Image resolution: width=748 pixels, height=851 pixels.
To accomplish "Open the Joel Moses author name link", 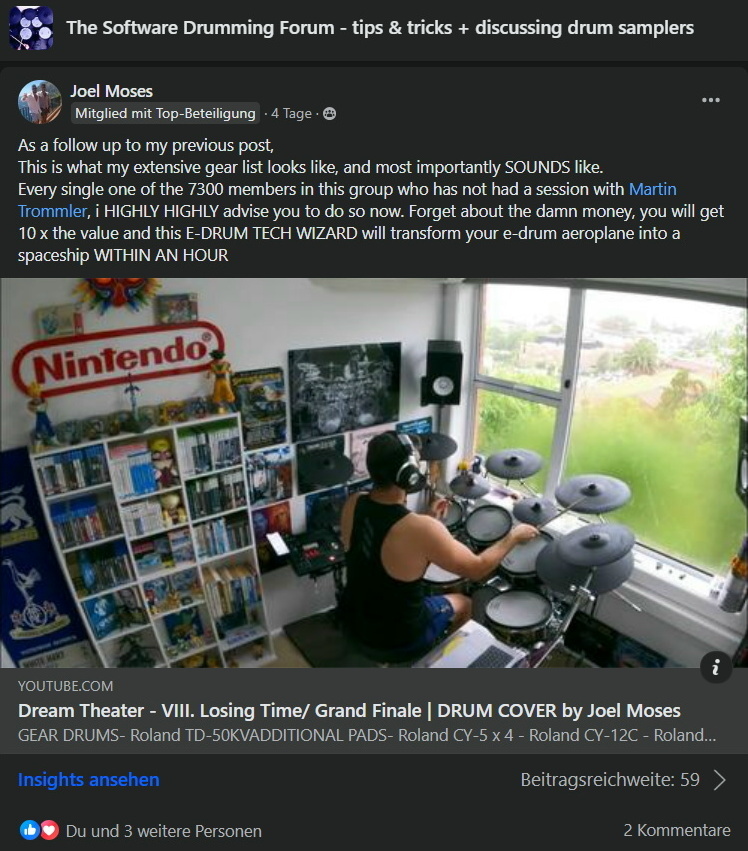I will point(111,91).
